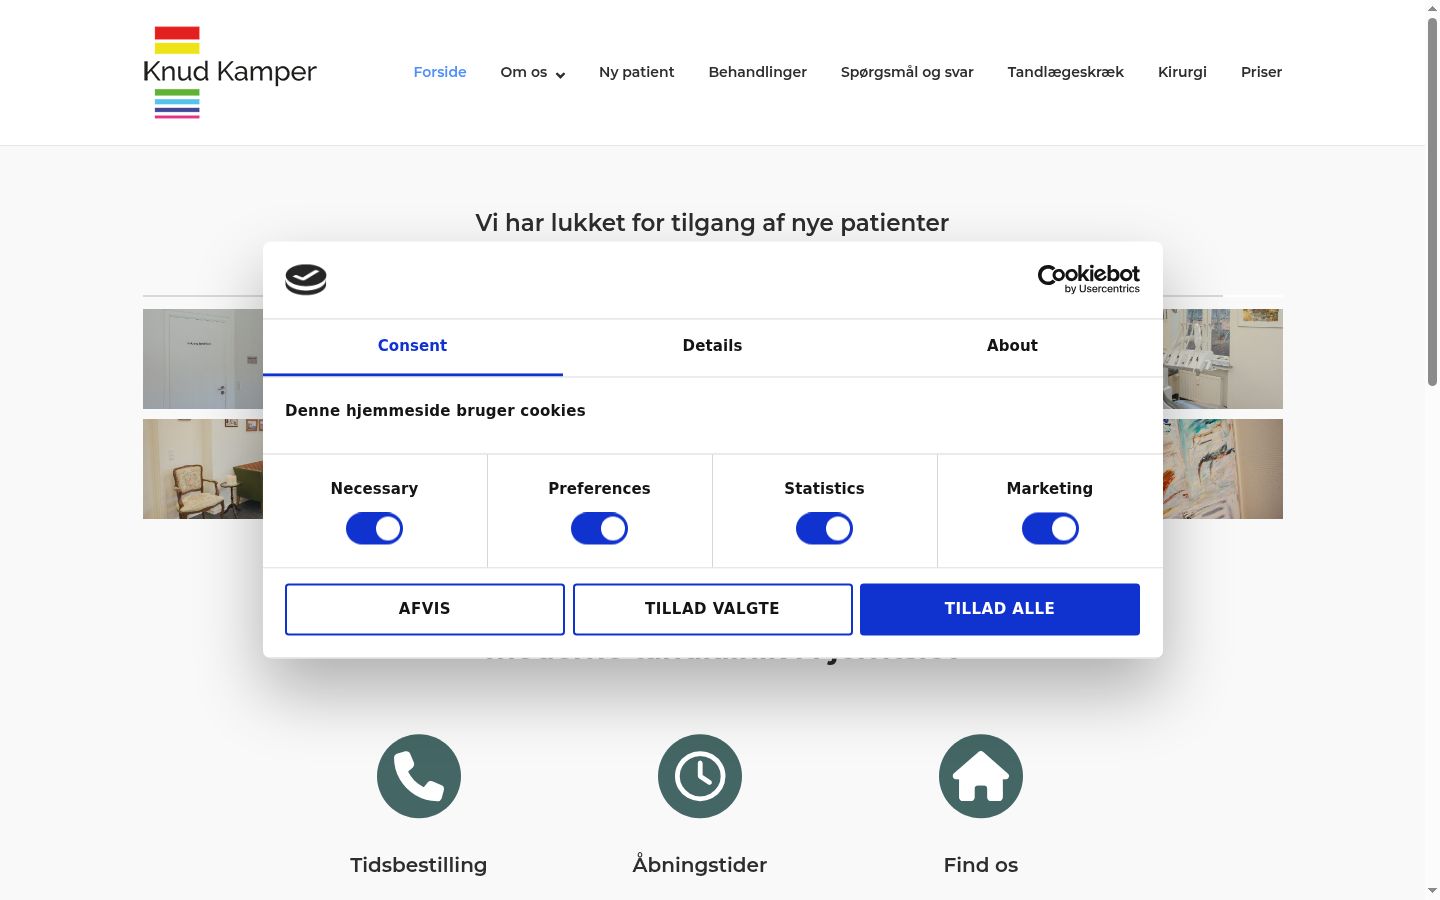This screenshot has width=1440, height=900.
Task: Click the 'Vi har lukket for tilgang' heading
Action: 712,223
